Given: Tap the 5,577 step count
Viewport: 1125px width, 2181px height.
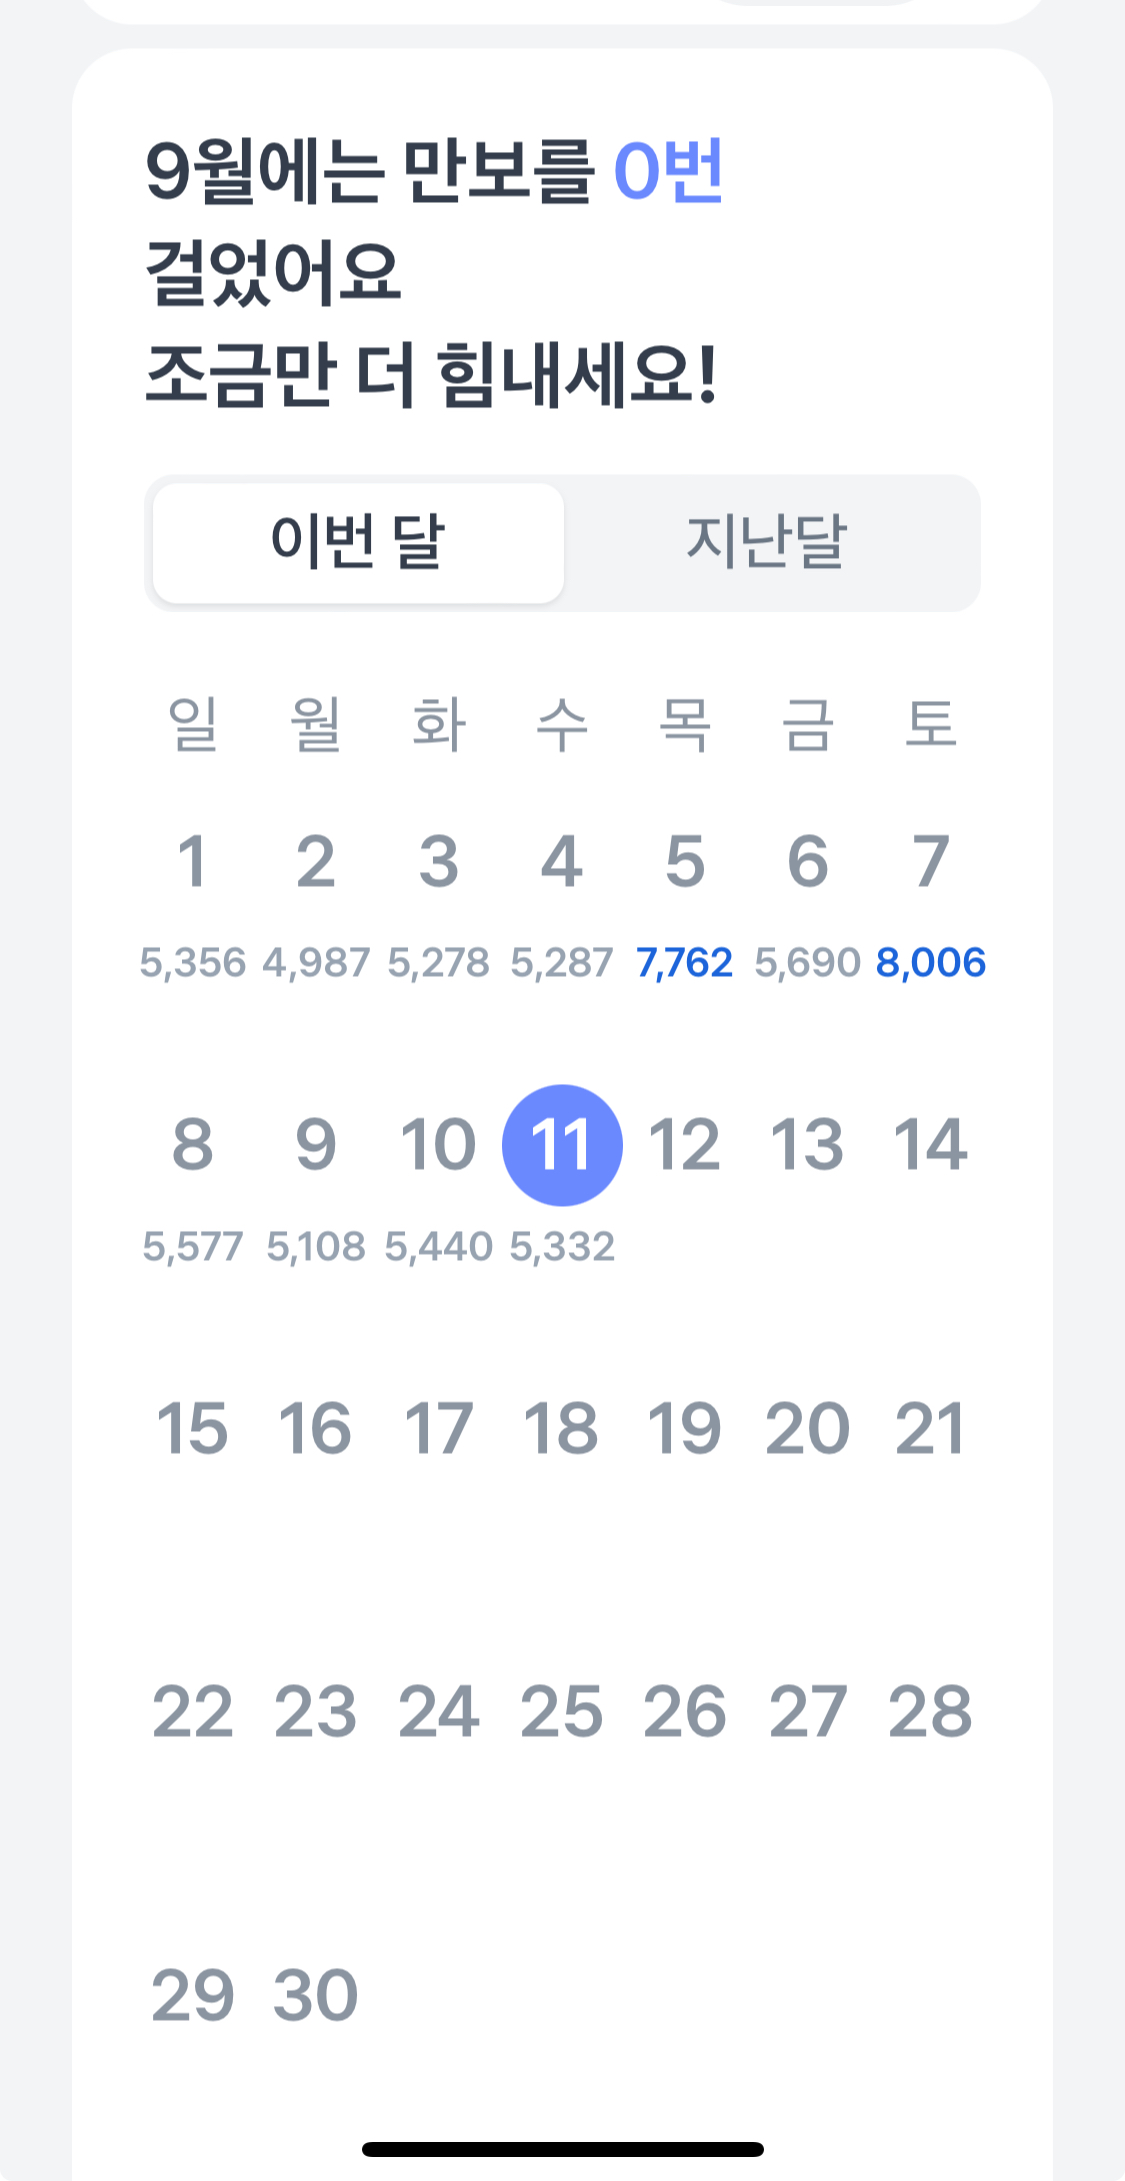Looking at the screenshot, I should 193,1247.
